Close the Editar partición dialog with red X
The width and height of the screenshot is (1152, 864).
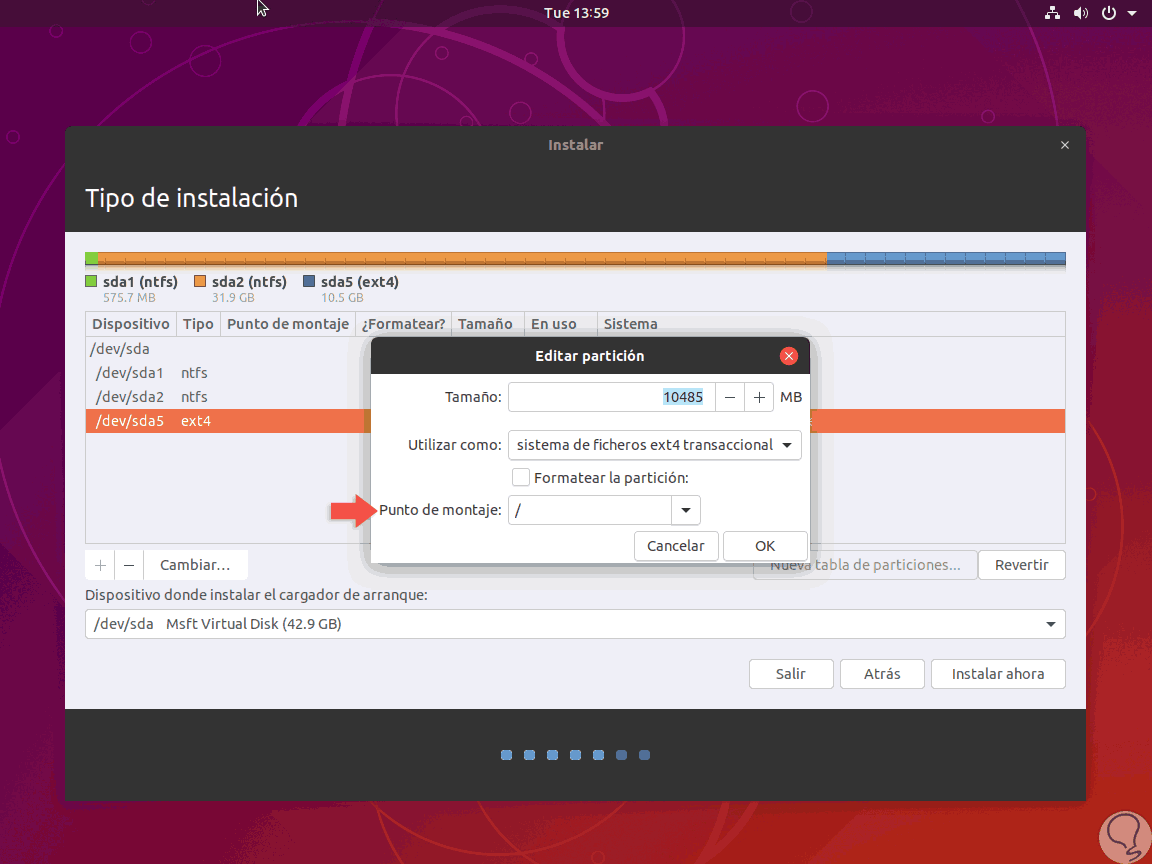pyautogui.click(x=788, y=356)
